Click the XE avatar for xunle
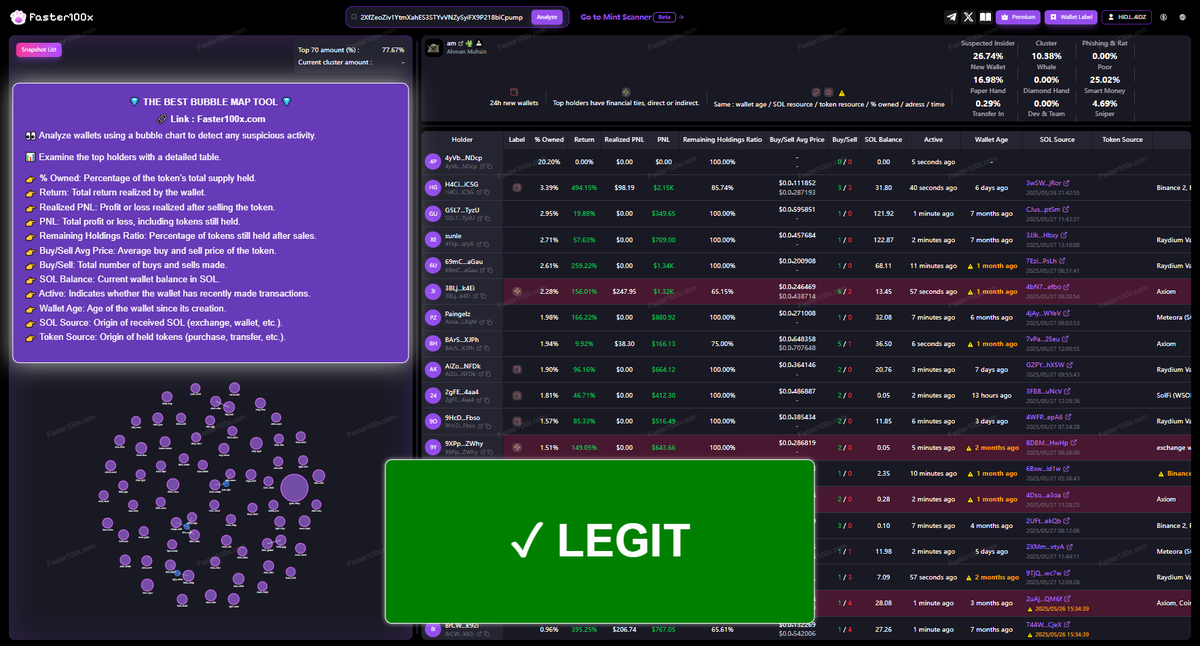This screenshot has width=1200, height=646. pos(433,239)
